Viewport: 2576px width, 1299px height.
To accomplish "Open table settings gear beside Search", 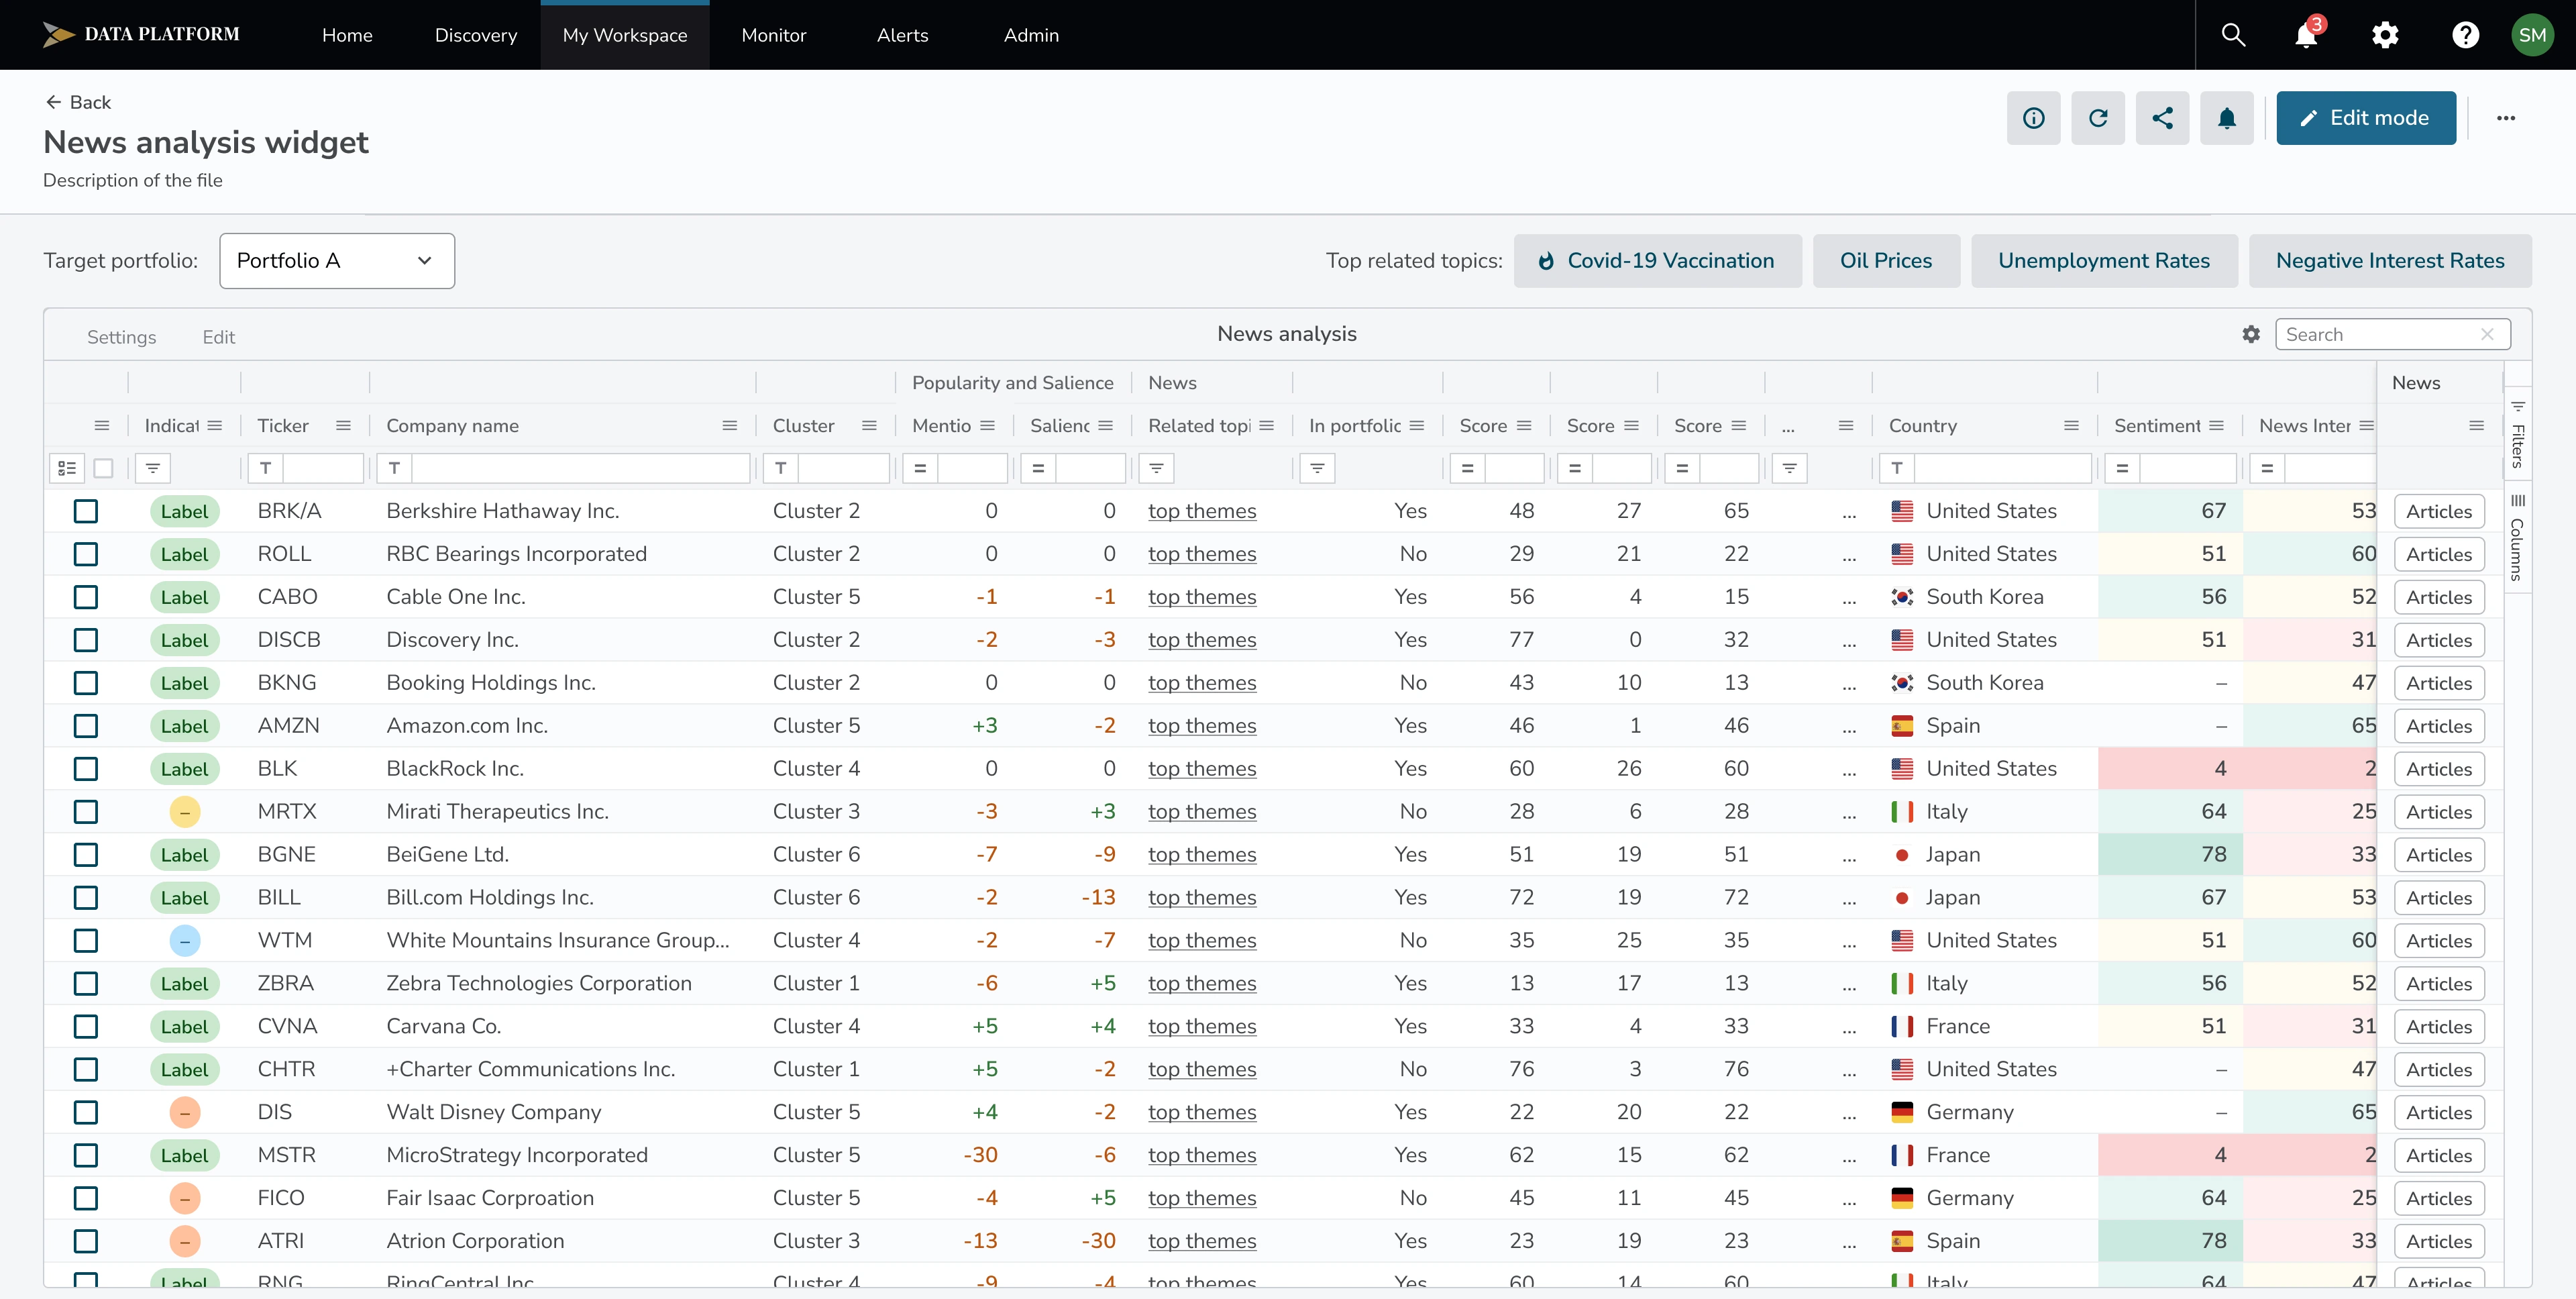I will tap(2251, 334).
